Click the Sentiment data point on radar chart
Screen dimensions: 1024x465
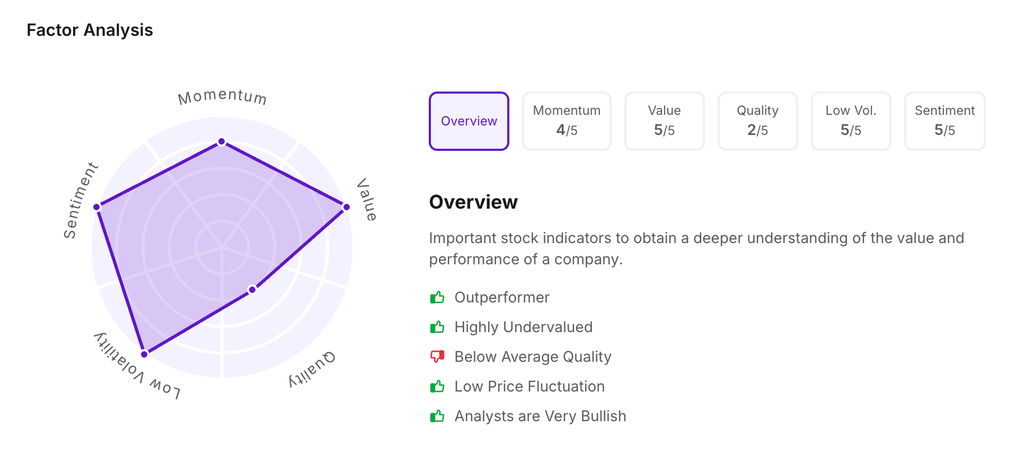97,207
